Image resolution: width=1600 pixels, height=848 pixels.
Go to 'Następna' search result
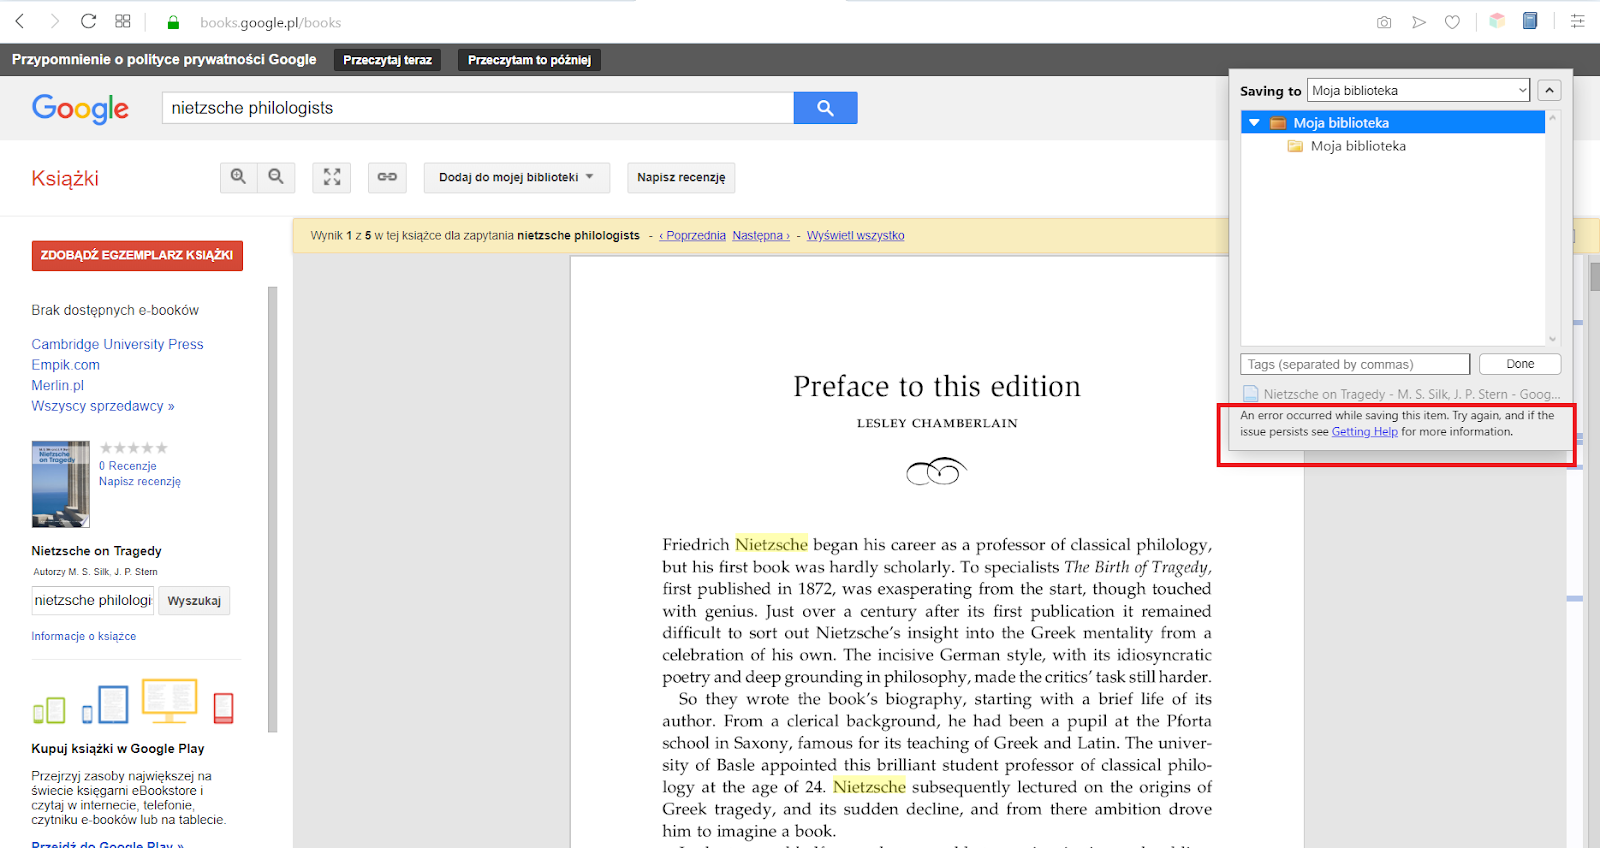point(761,236)
